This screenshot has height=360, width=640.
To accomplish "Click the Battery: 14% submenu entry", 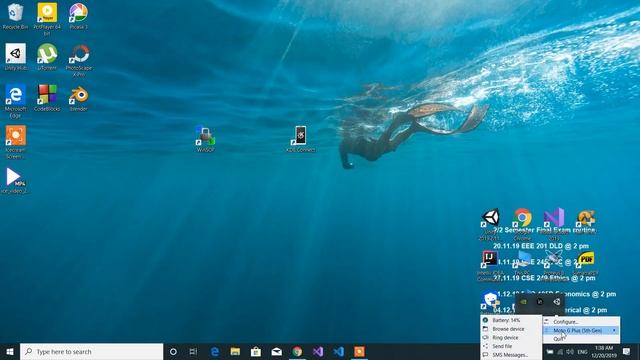I will 511,320.
